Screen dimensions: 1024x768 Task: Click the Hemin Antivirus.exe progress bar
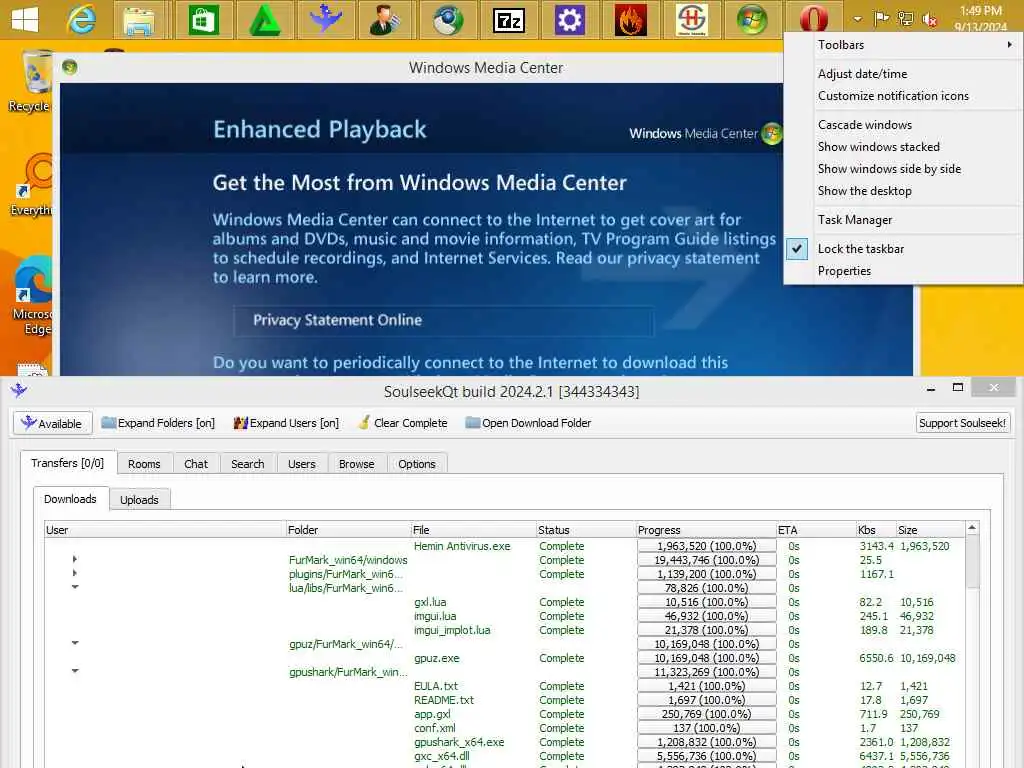point(707,546)
